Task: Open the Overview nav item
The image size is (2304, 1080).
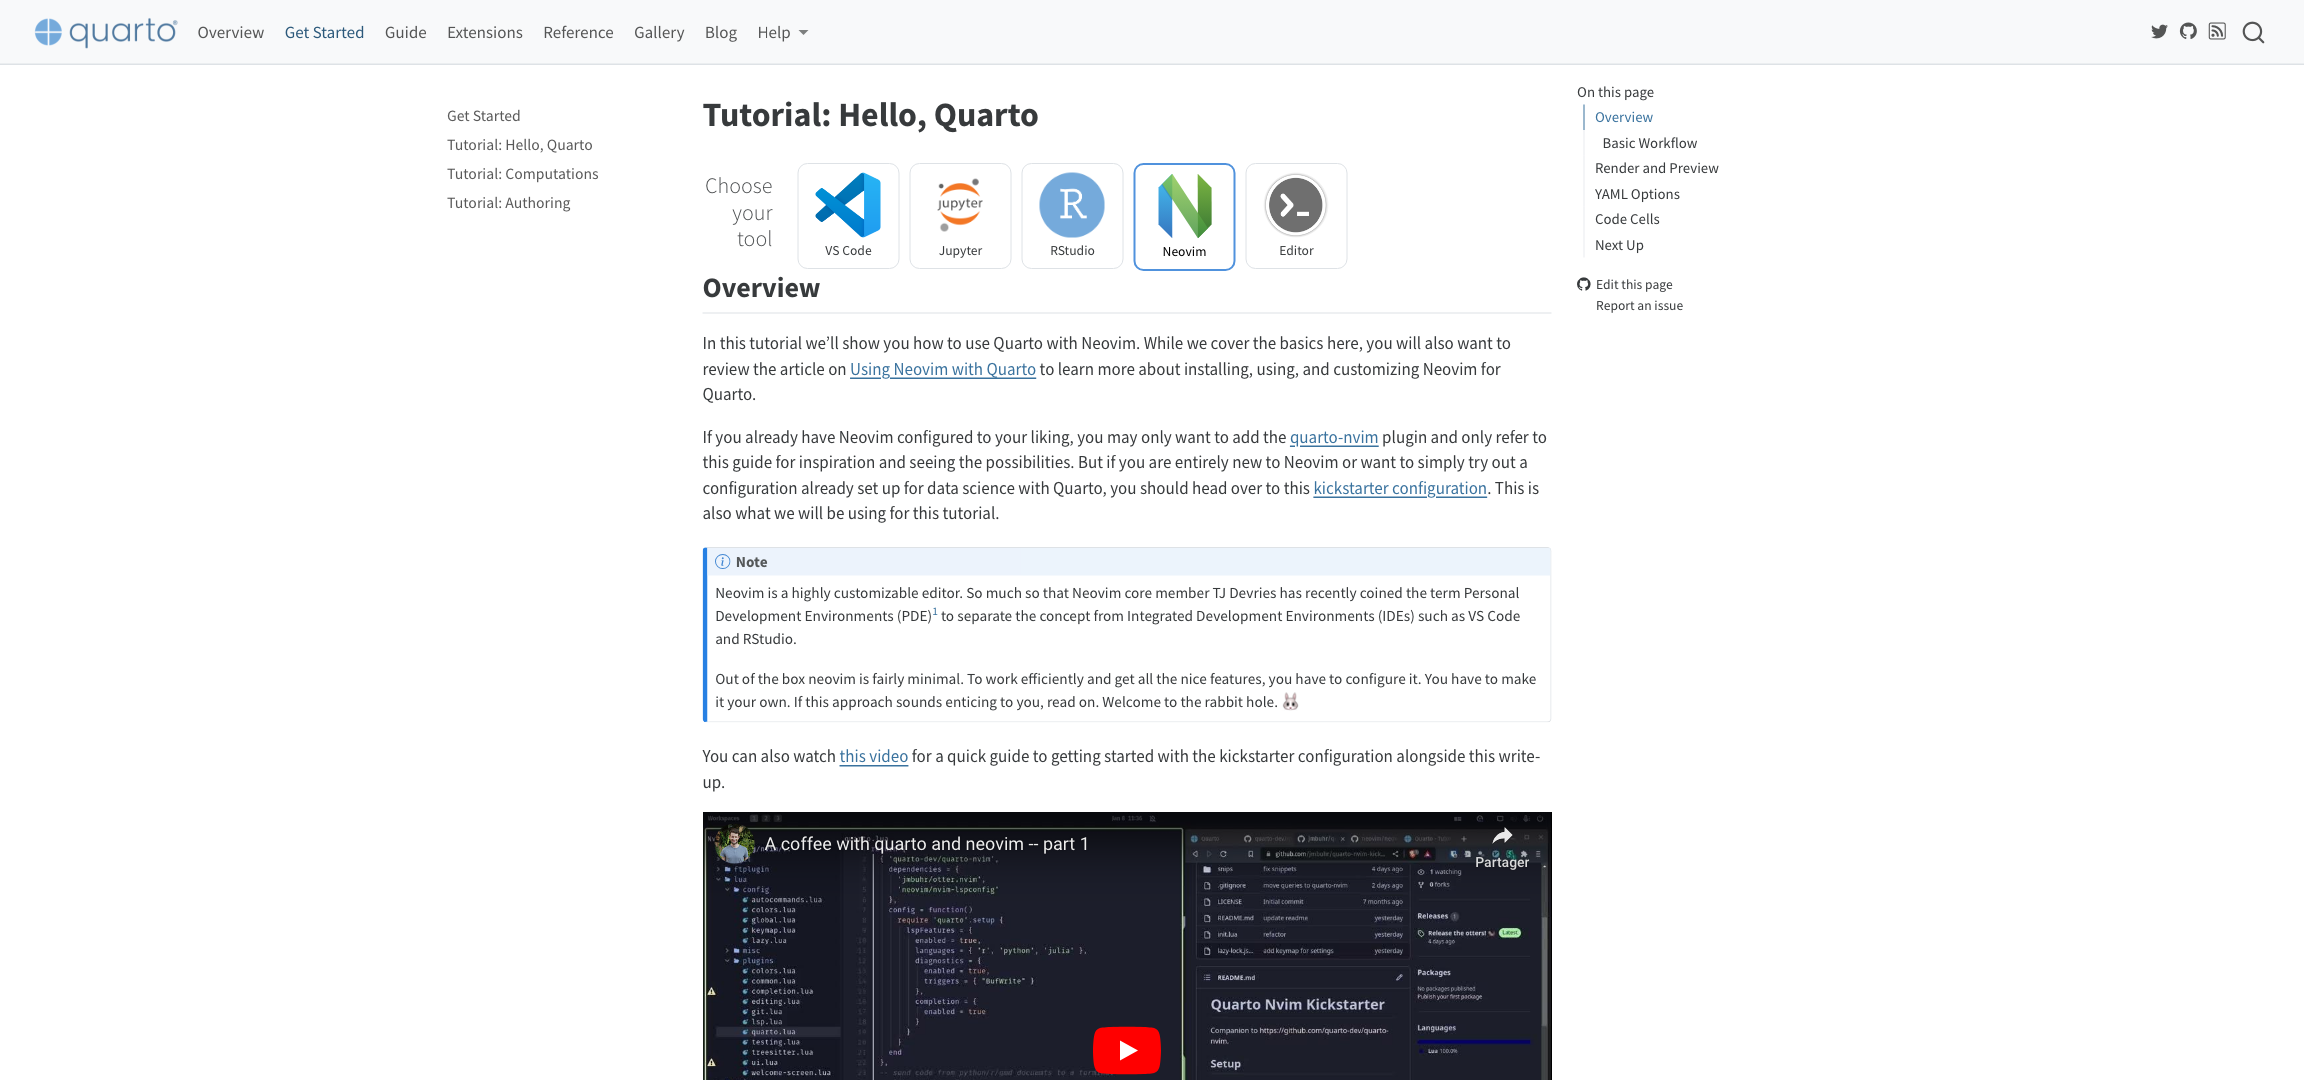Action: click(231, 33)
